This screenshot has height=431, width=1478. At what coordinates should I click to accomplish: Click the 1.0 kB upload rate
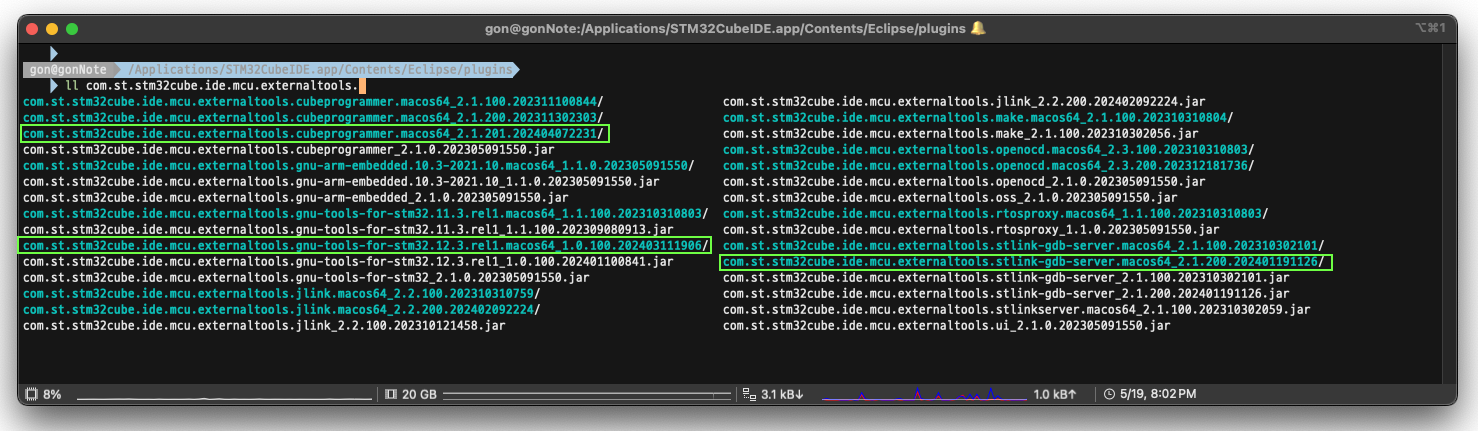click(1055, 394)
